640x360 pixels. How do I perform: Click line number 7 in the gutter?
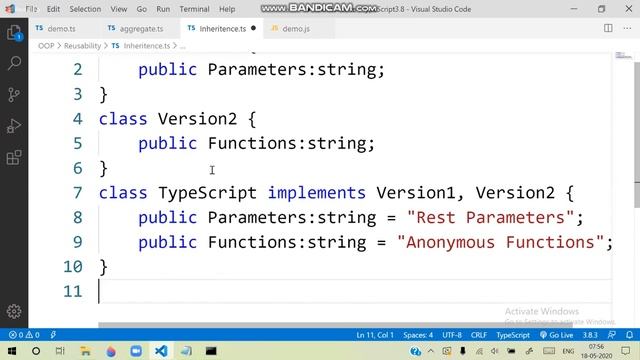pos(78,193)
